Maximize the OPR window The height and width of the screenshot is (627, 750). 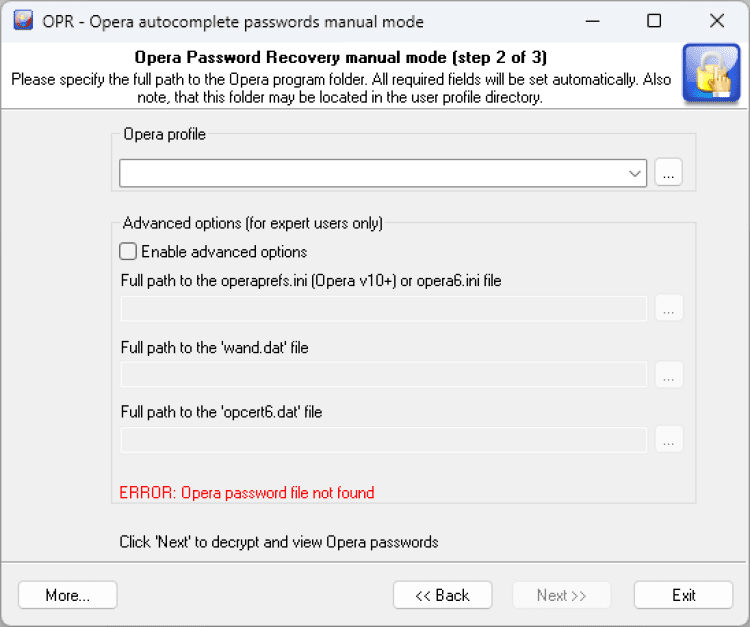(654, 21)
